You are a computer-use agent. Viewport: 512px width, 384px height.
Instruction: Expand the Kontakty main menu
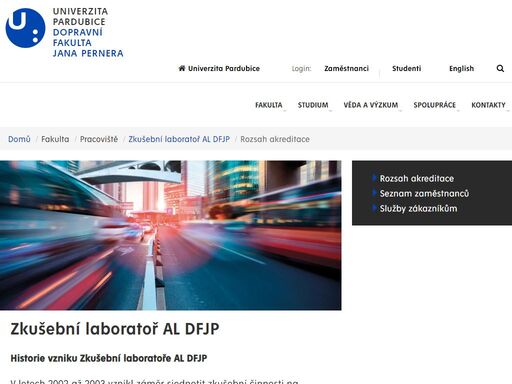pos(488,105)
